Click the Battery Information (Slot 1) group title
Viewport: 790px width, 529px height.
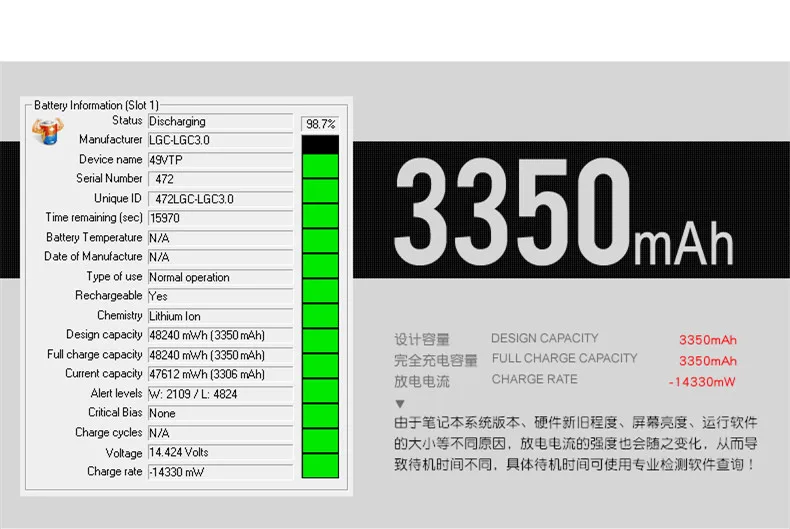(x=96, y=105)
